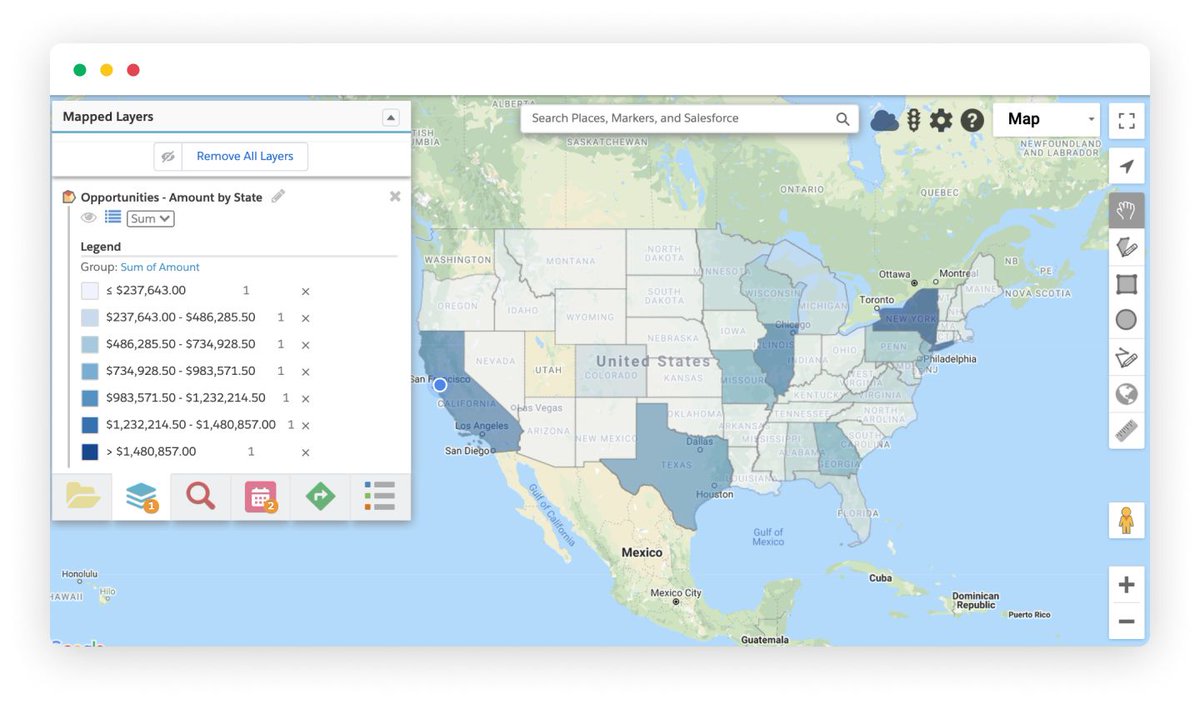Image resolution: width=1200 pixels, height=704 pixels.
Task: Open the weather overlay cloud icon
Action: pyautogui.click(x=884, y=120)
